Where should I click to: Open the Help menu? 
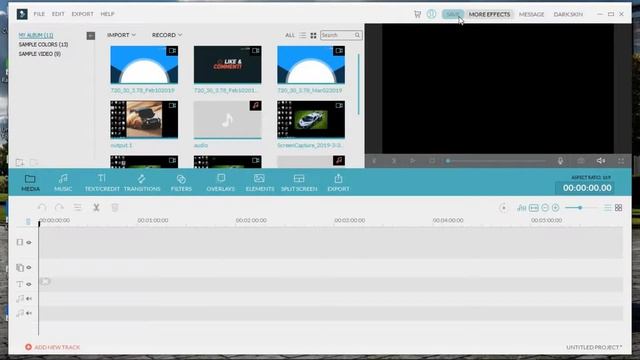107,14
